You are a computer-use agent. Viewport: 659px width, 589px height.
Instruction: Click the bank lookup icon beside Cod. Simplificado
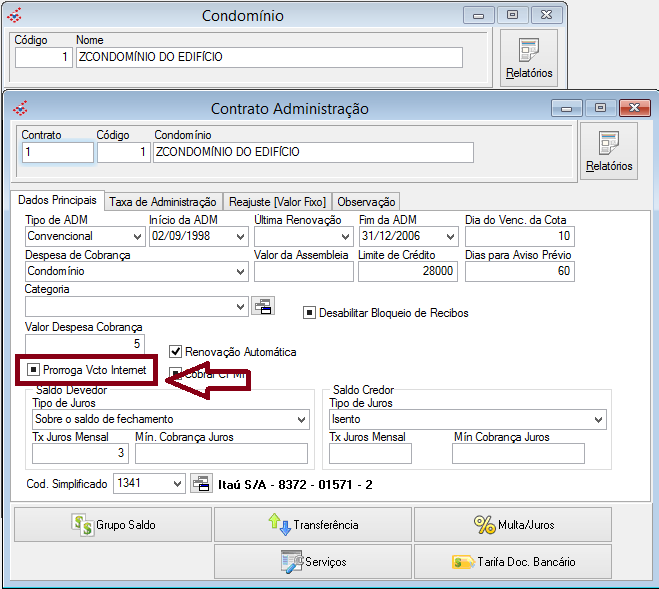coord(200,484)
